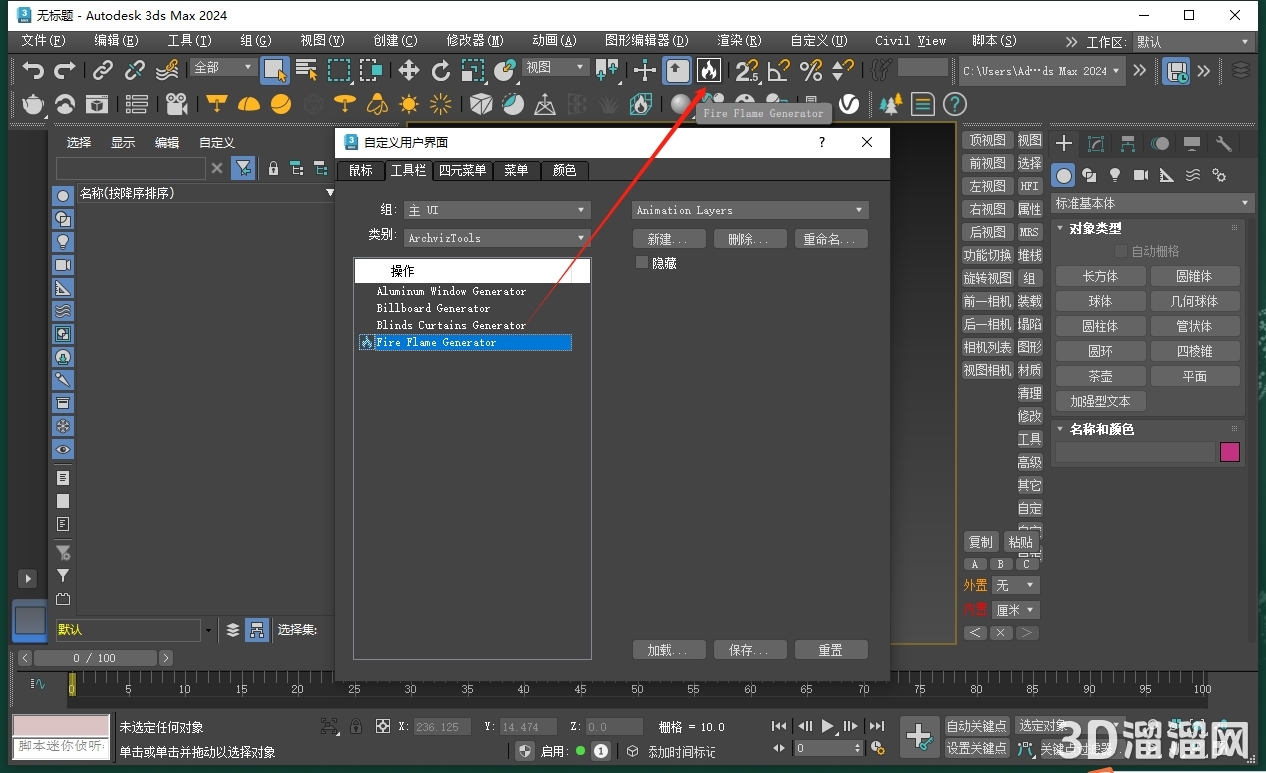Image resolution: width=1266 pixels, height=773 pixels.
Task: Open the 脚本(S) menu
Action: click(x=994, y=41)
